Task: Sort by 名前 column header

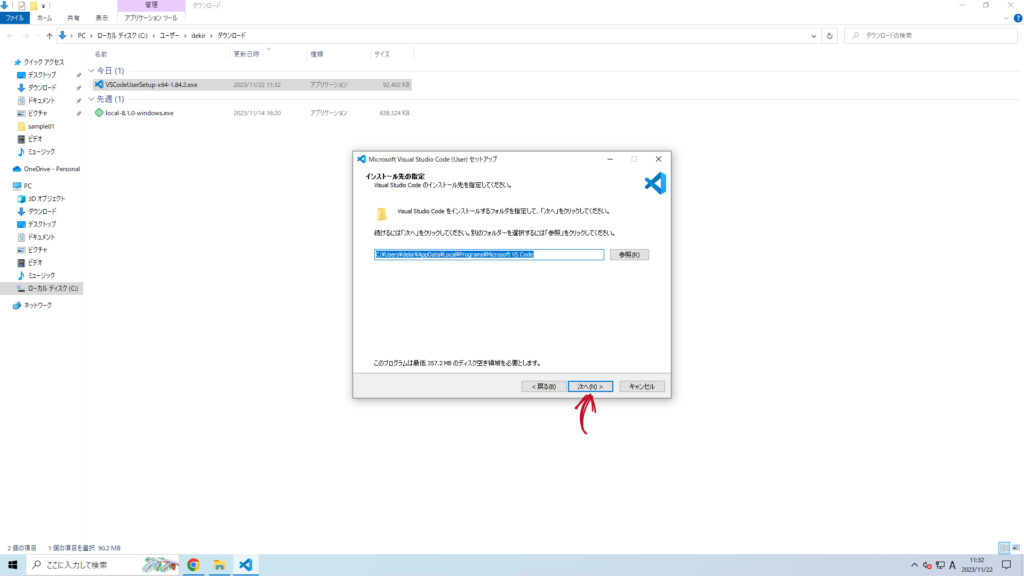Action: click(x=101, y=54)
